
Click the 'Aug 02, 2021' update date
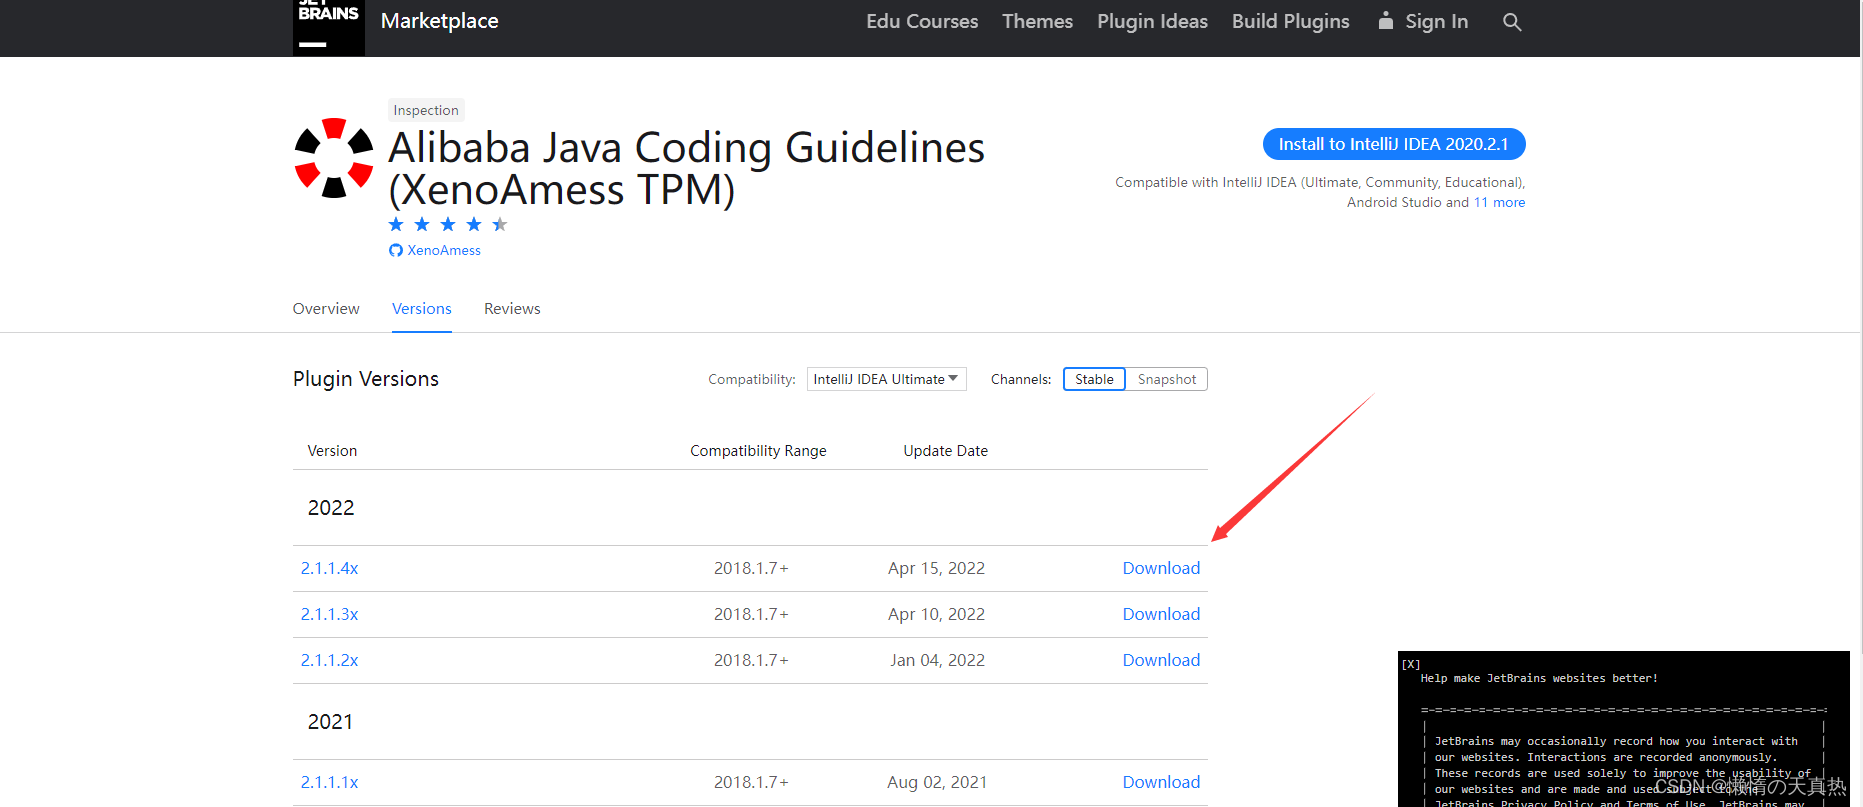pos(937,782)
